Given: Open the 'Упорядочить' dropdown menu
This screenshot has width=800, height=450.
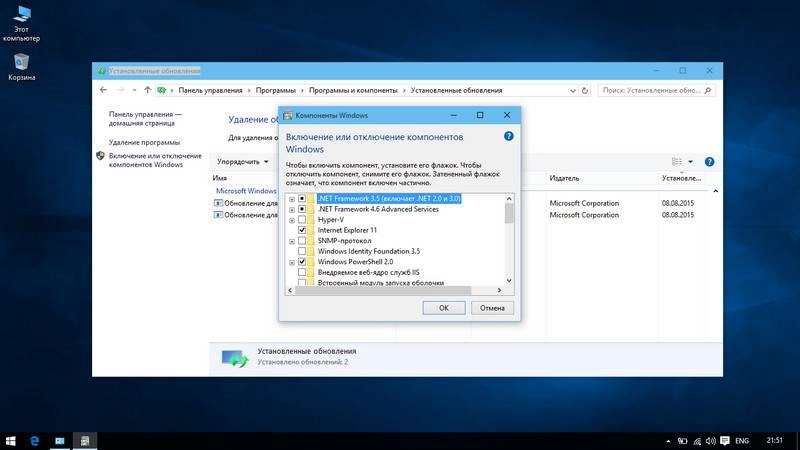Looking at the screenshot, I should pos(242,162).
